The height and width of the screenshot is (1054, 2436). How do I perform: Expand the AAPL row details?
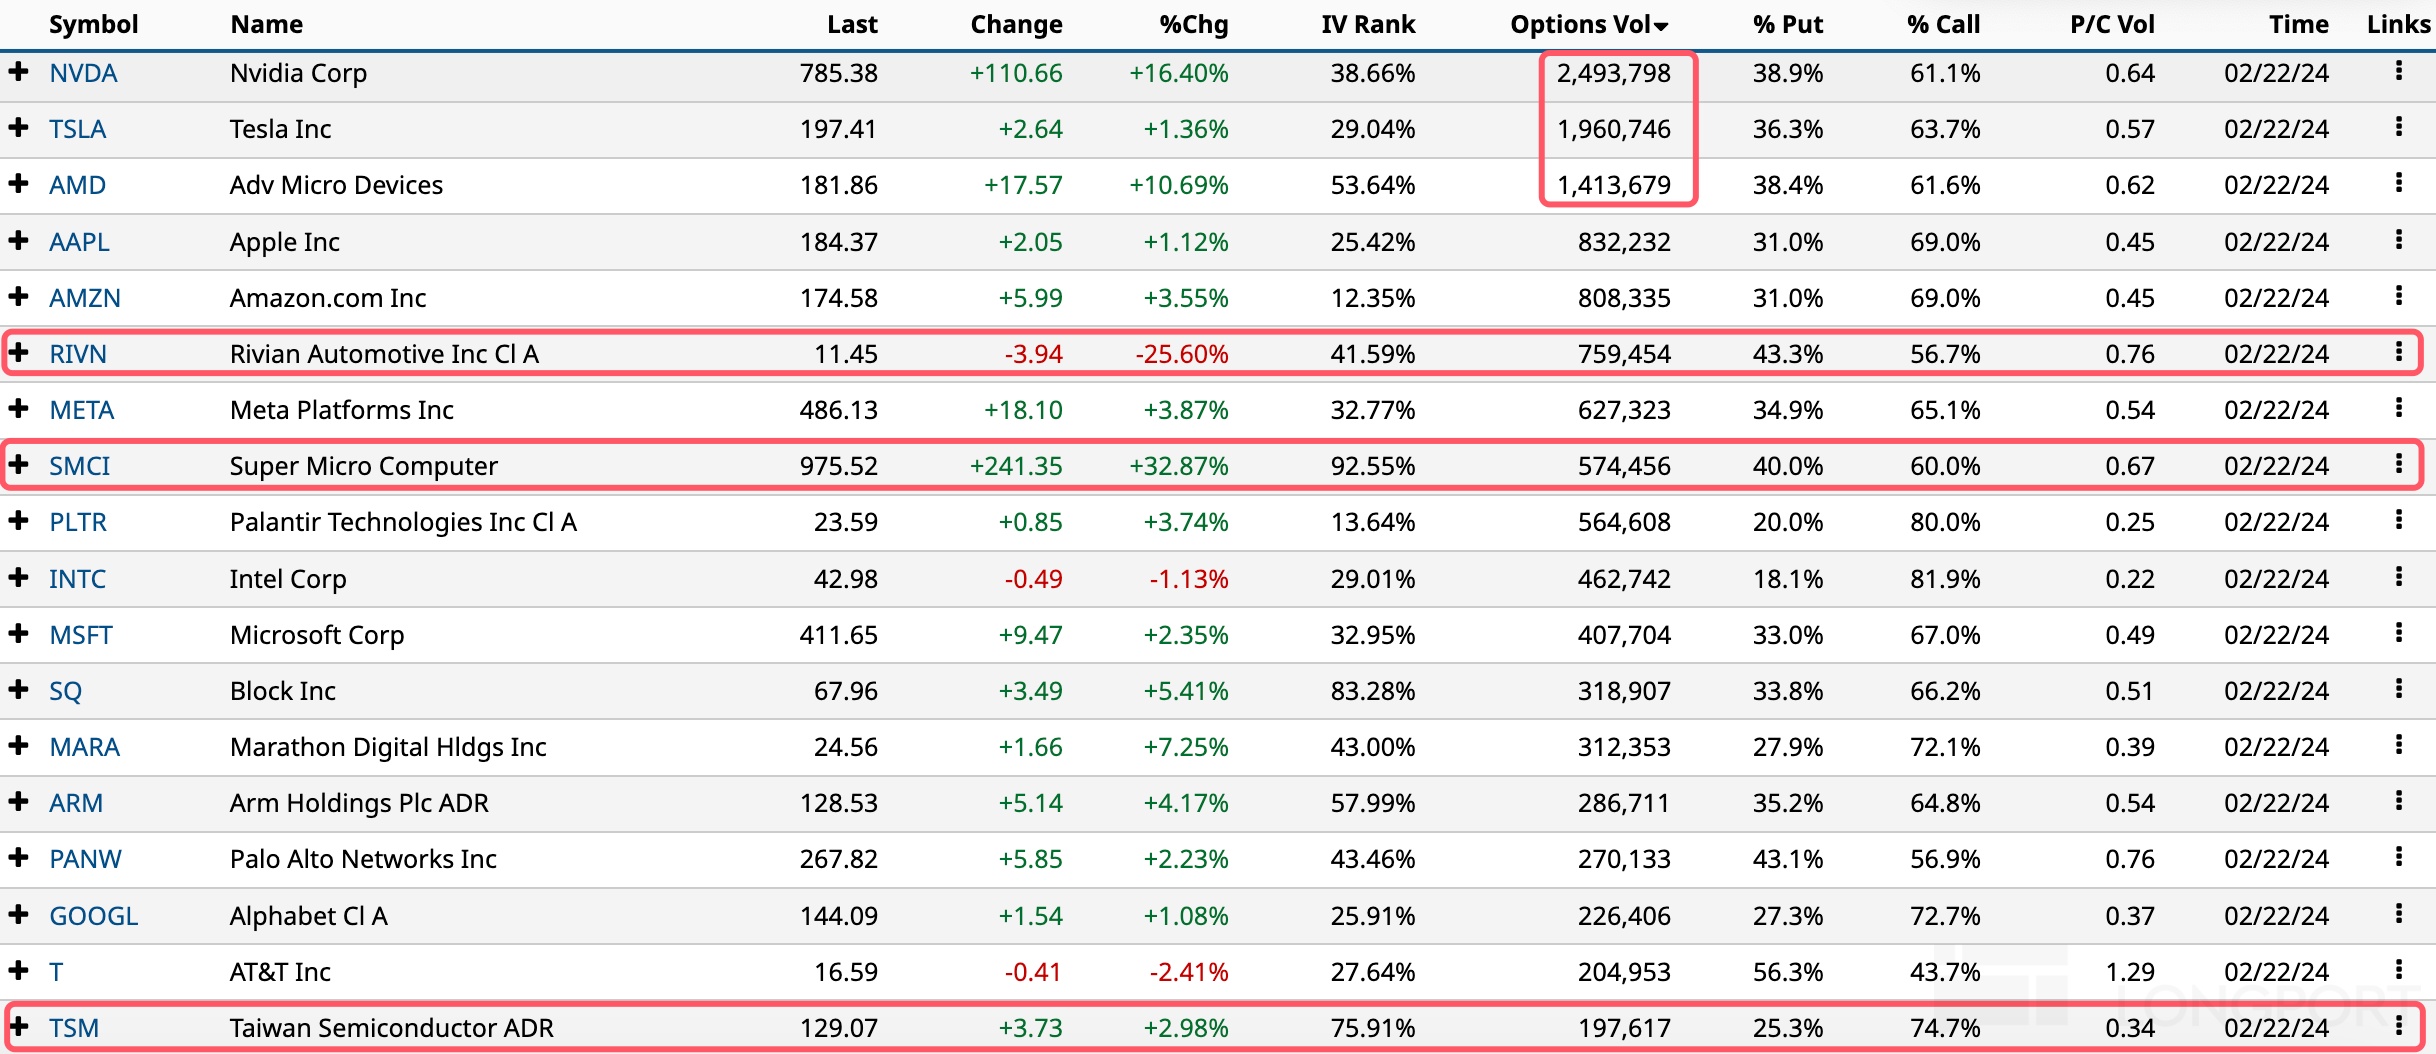coord(18,241)
